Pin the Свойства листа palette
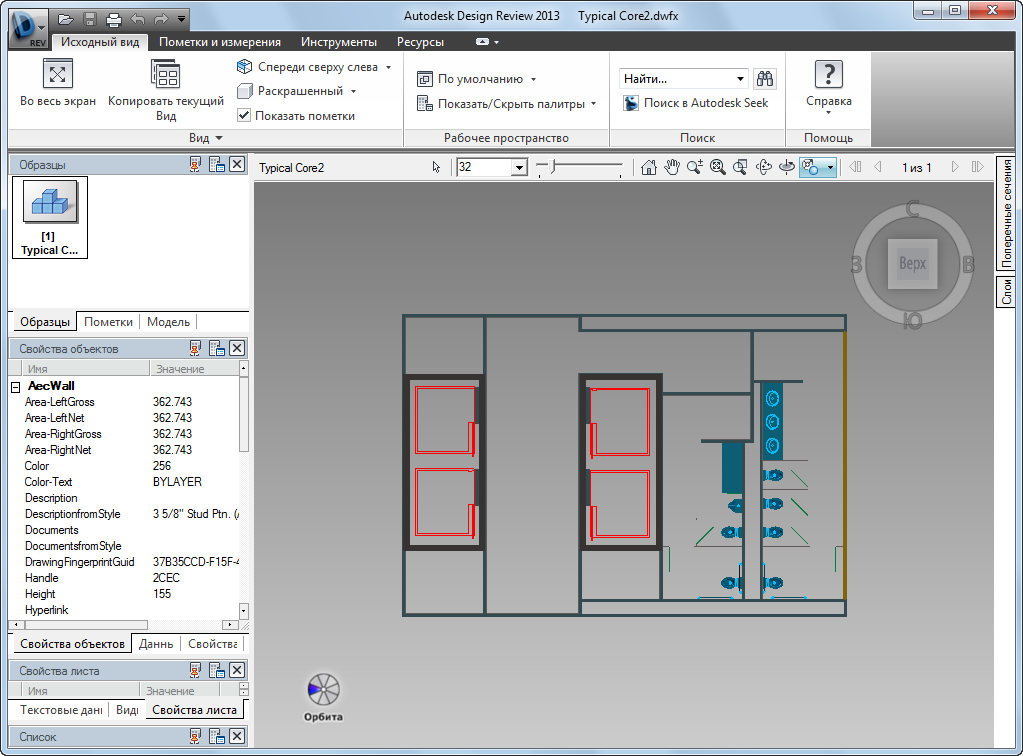The image size is (1023, 756). point(195,671)
